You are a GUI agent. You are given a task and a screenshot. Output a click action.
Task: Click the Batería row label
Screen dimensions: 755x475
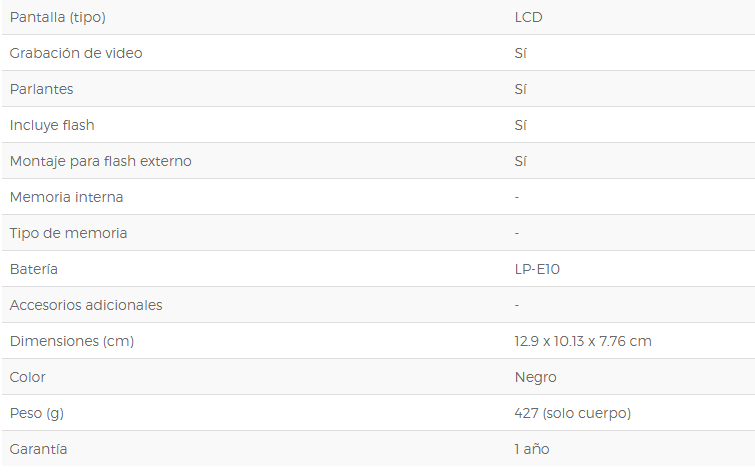pos(34,269)
